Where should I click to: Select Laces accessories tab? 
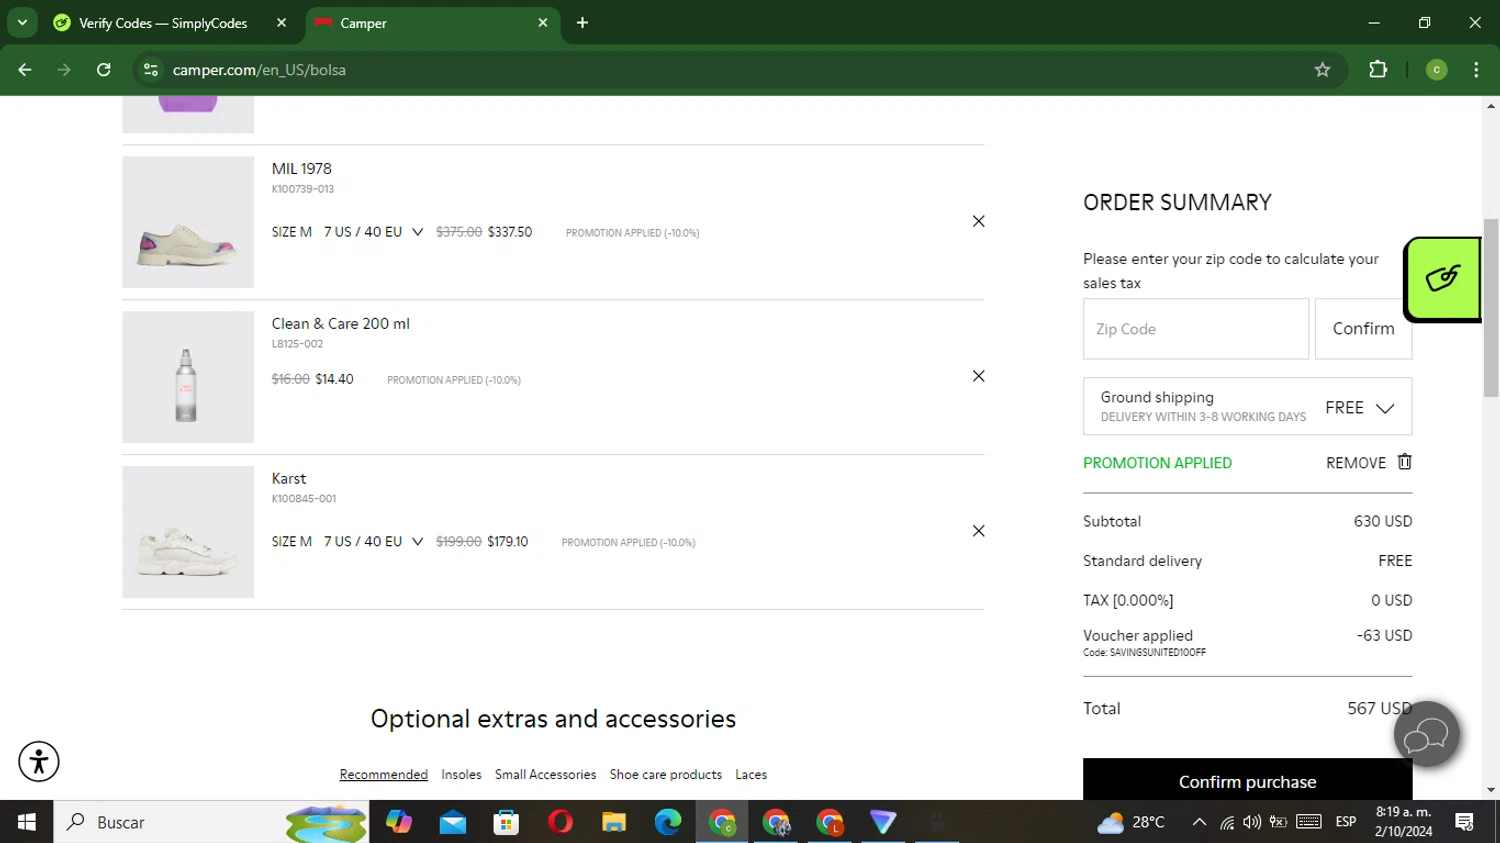[x=751, y=775]
